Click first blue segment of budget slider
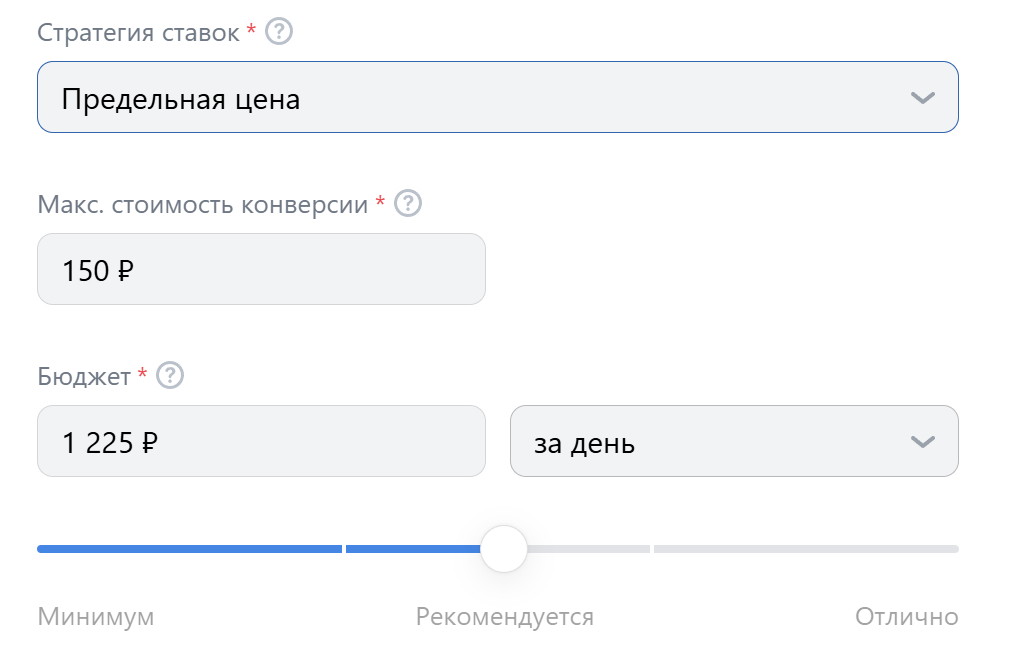This screenshot has height=668, width=1036. [x=190, y=549]
